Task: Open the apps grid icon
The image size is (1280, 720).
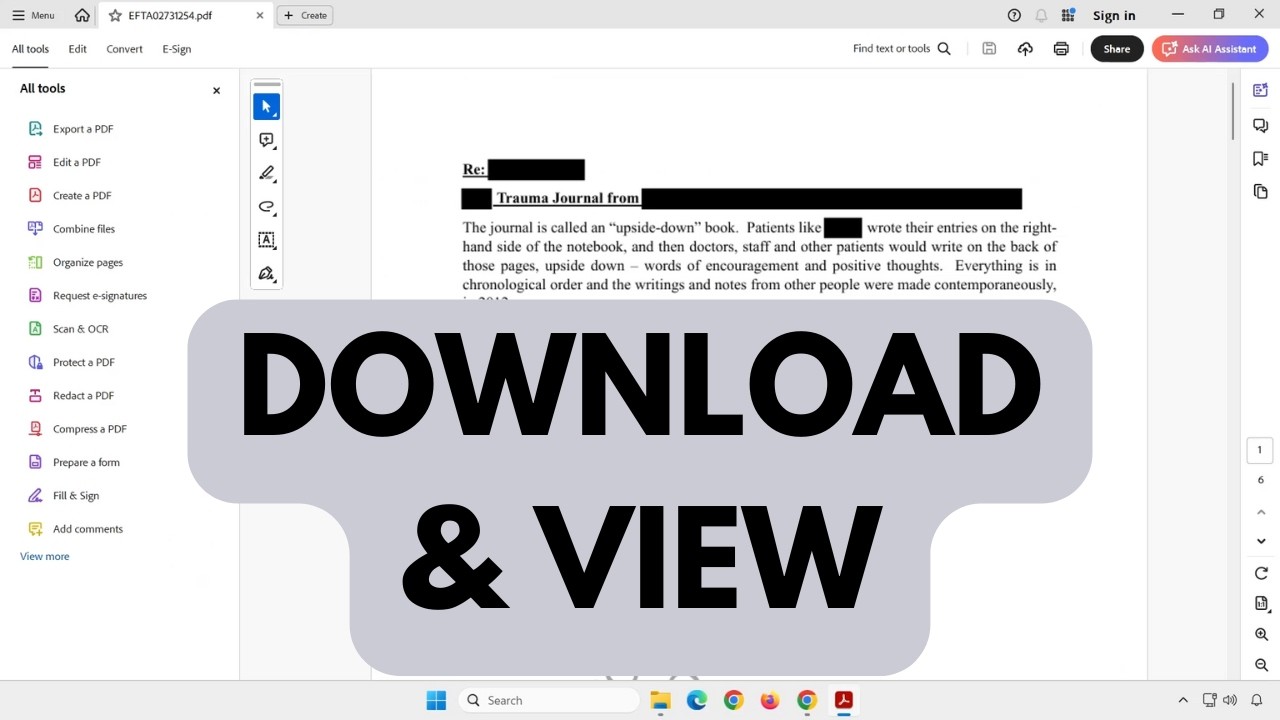Action: tap(1068, 15)
